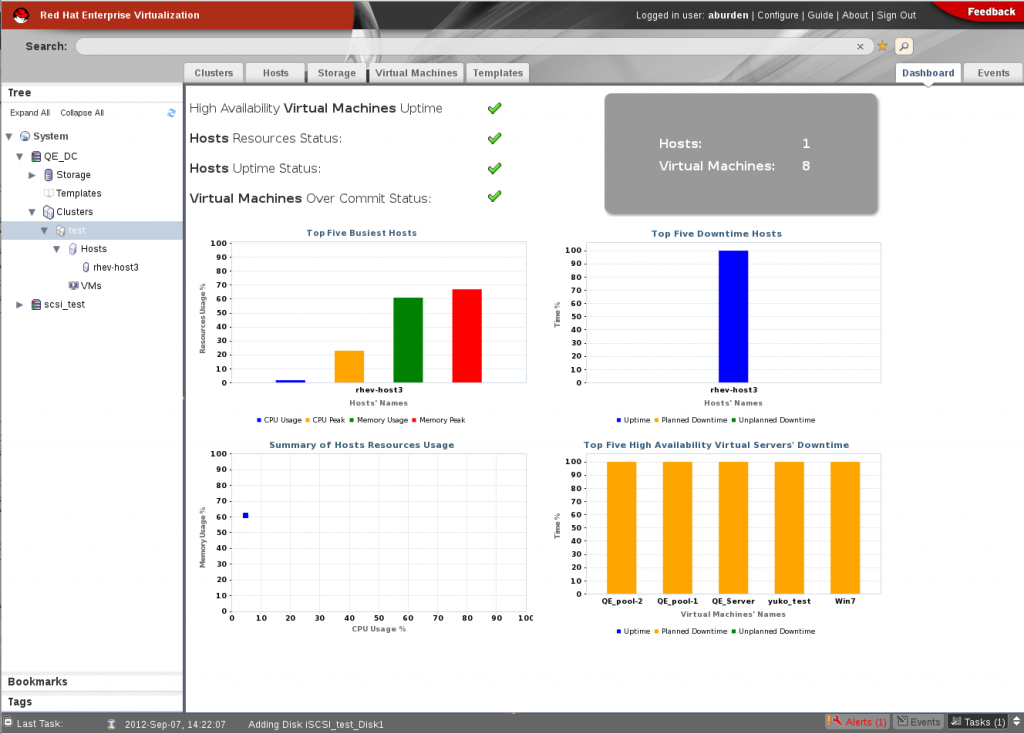Switch to the Hosts tab
This screenshot has height=734, width=1024.
276,73
